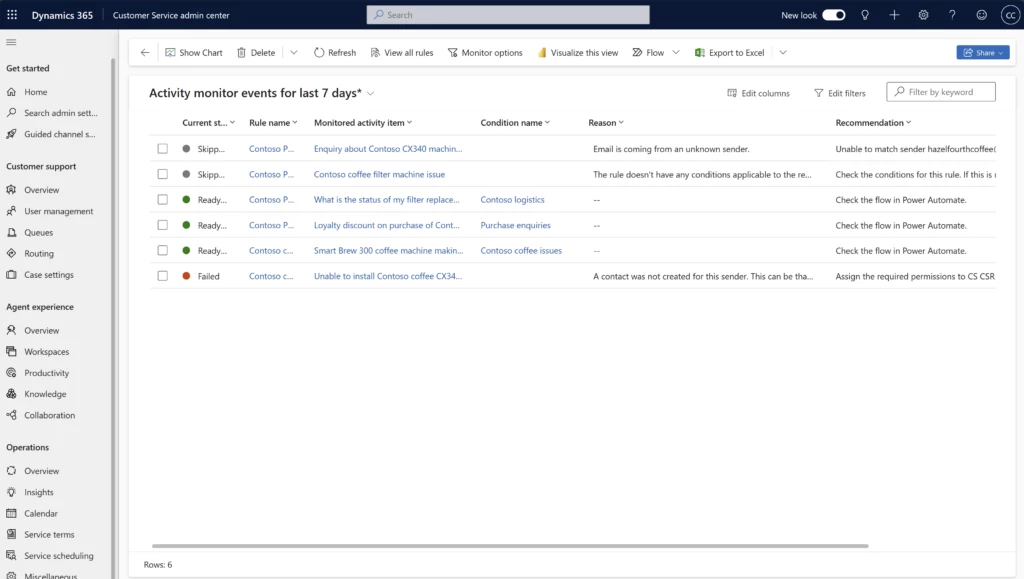The image size is (1024, 579).
Task: Toggle the New look switch
Action: tap(836, 15)
